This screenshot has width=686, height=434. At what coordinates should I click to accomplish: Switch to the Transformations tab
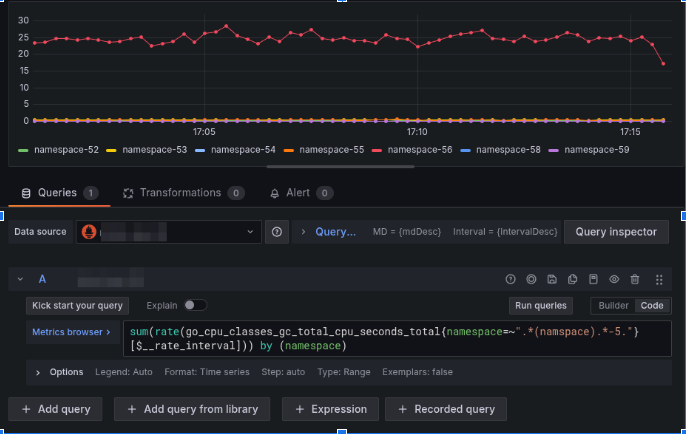coord(180,193)
